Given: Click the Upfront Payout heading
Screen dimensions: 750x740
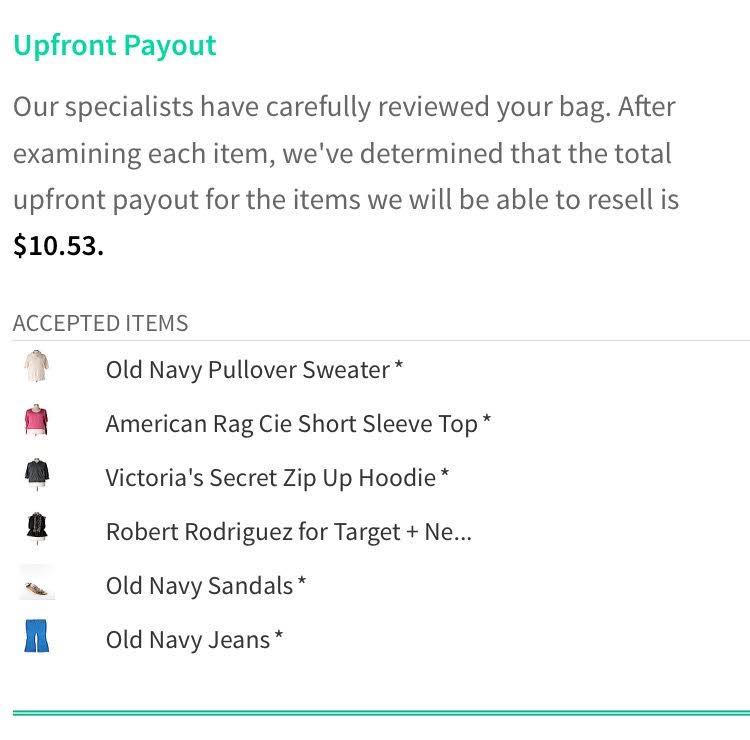Looking at the screenshot, I should [115, 46].
